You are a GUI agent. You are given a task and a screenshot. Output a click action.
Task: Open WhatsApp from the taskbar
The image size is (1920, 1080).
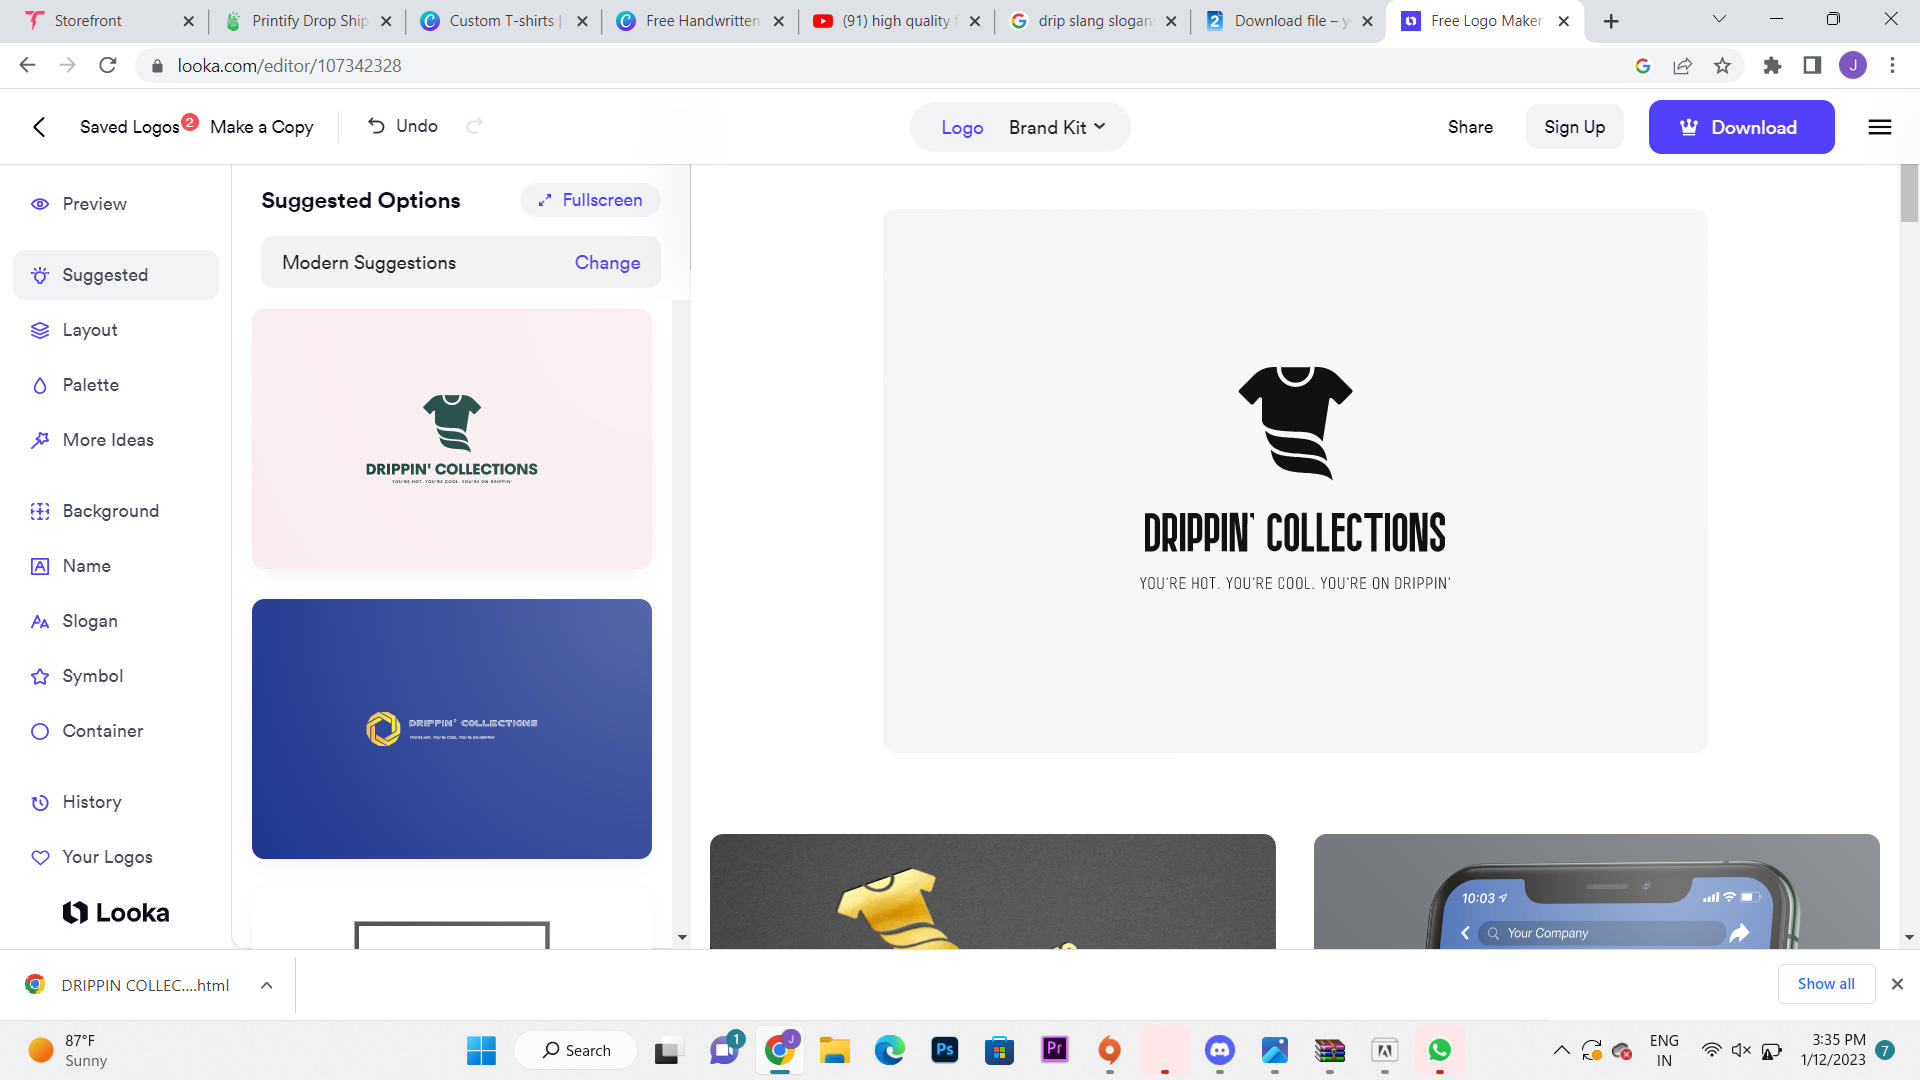(1439, 1050)
